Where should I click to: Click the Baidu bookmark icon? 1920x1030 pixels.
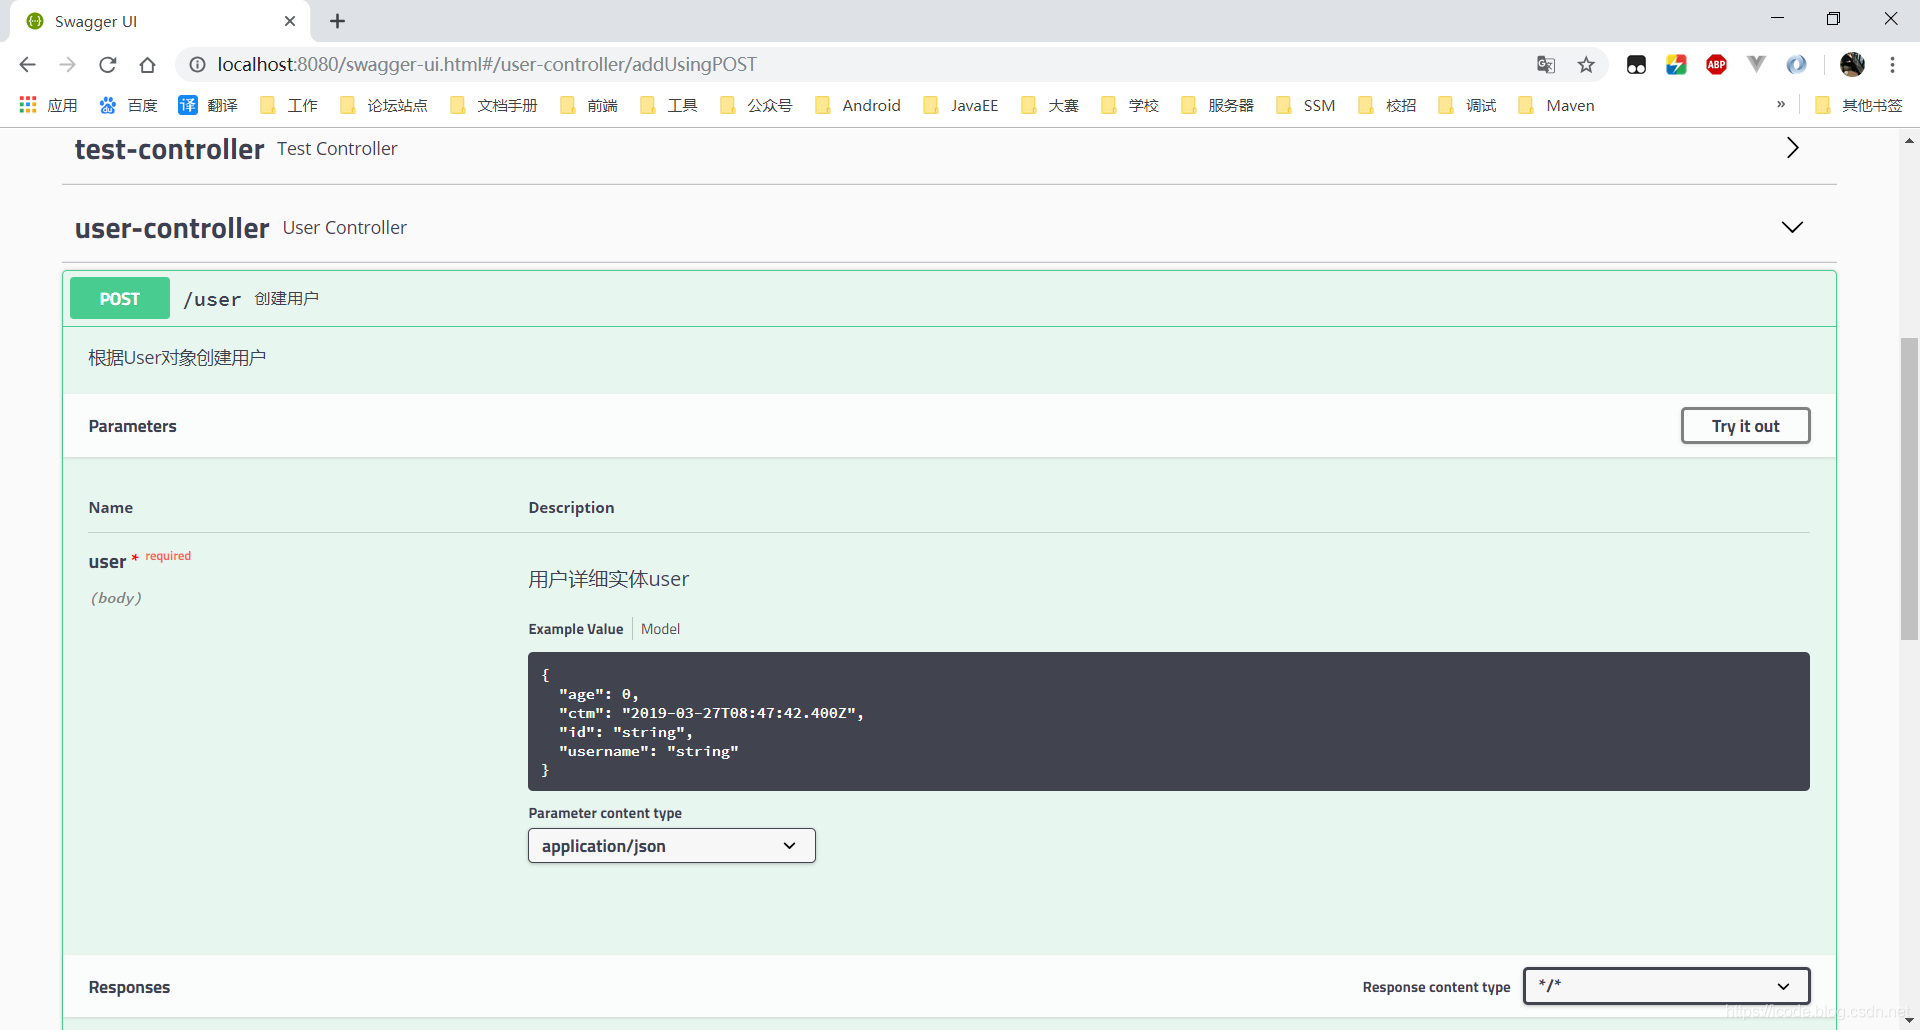click(x=106, y=105)
